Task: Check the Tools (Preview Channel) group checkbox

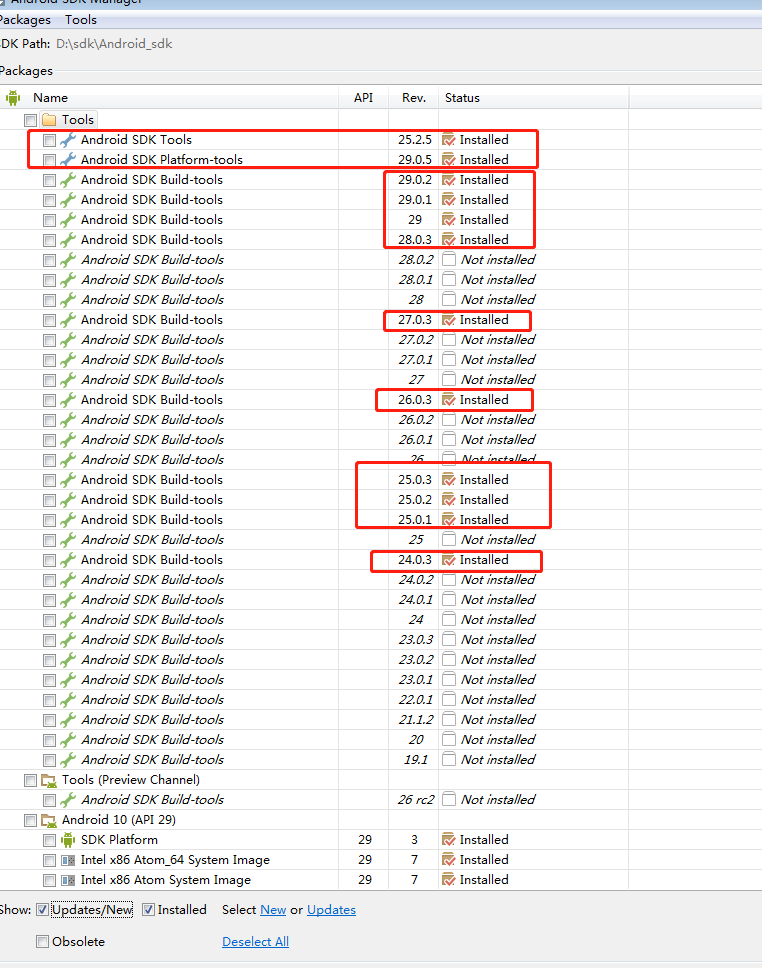Action: 30,781
